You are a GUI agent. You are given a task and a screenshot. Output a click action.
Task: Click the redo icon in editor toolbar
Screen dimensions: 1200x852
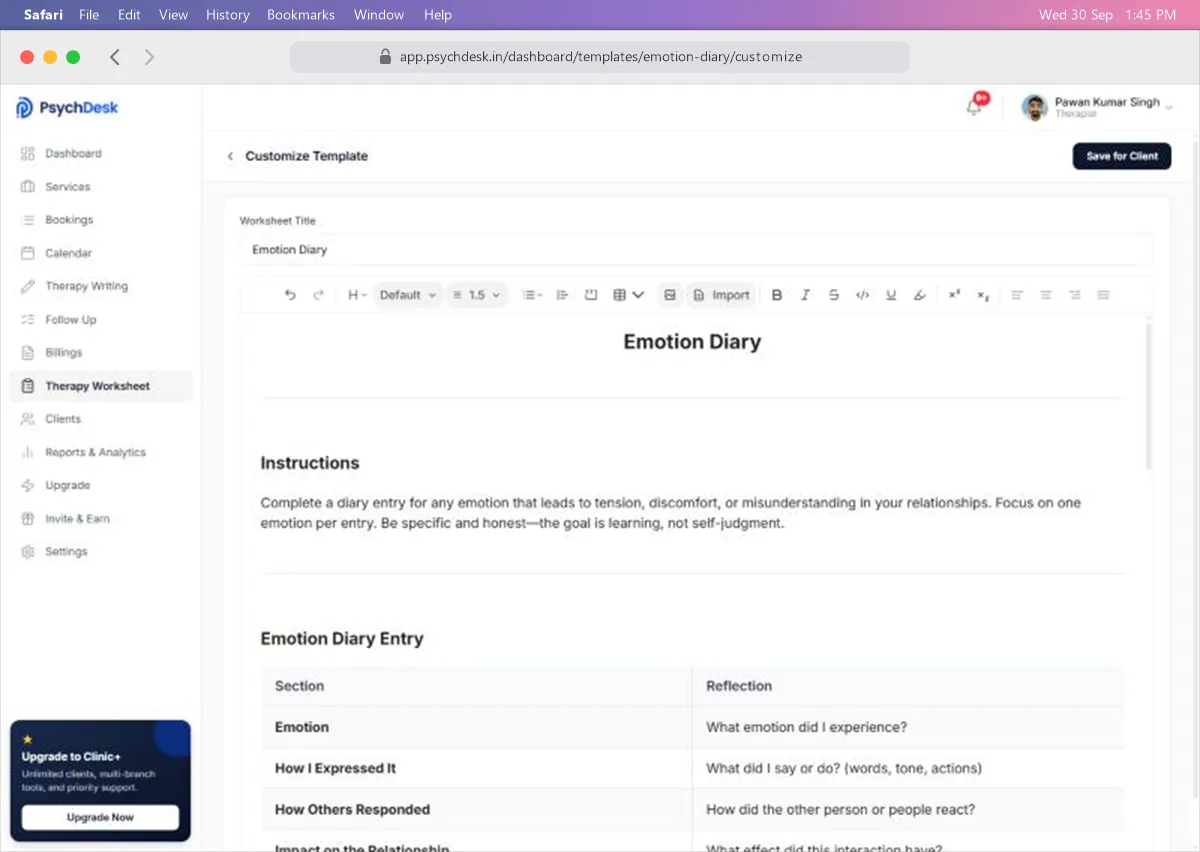(319, 295)
